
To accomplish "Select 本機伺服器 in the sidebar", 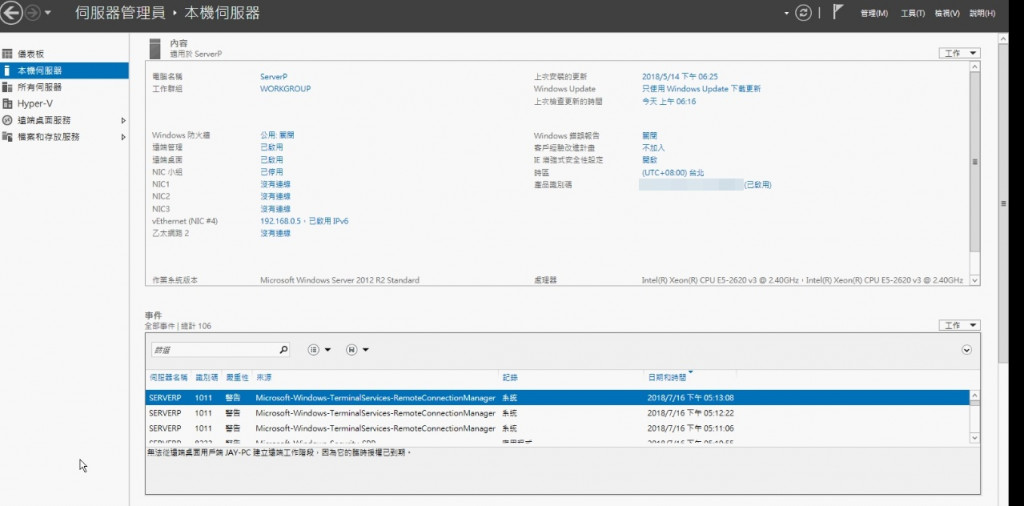I will (64, 71).
